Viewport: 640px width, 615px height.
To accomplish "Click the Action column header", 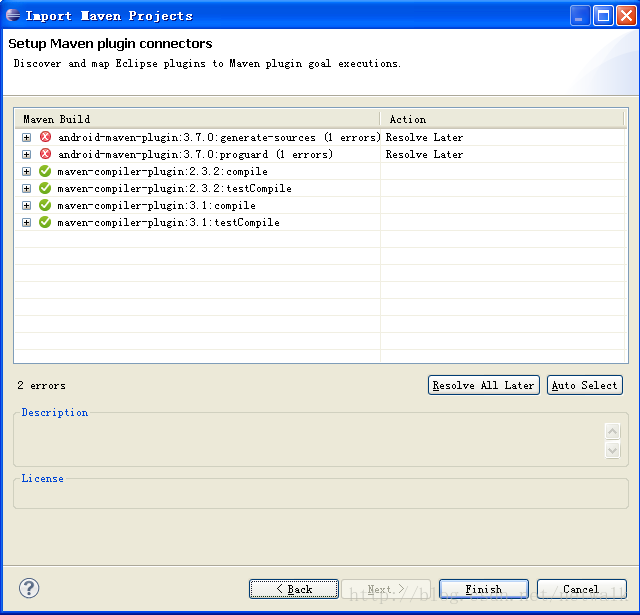I will click(502, 119).
